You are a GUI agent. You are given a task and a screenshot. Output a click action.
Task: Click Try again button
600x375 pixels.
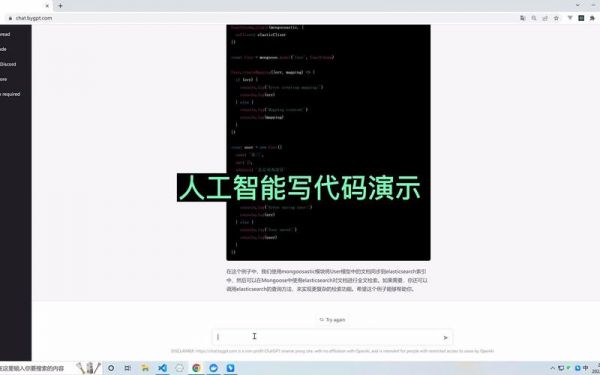tap(332, 320)
